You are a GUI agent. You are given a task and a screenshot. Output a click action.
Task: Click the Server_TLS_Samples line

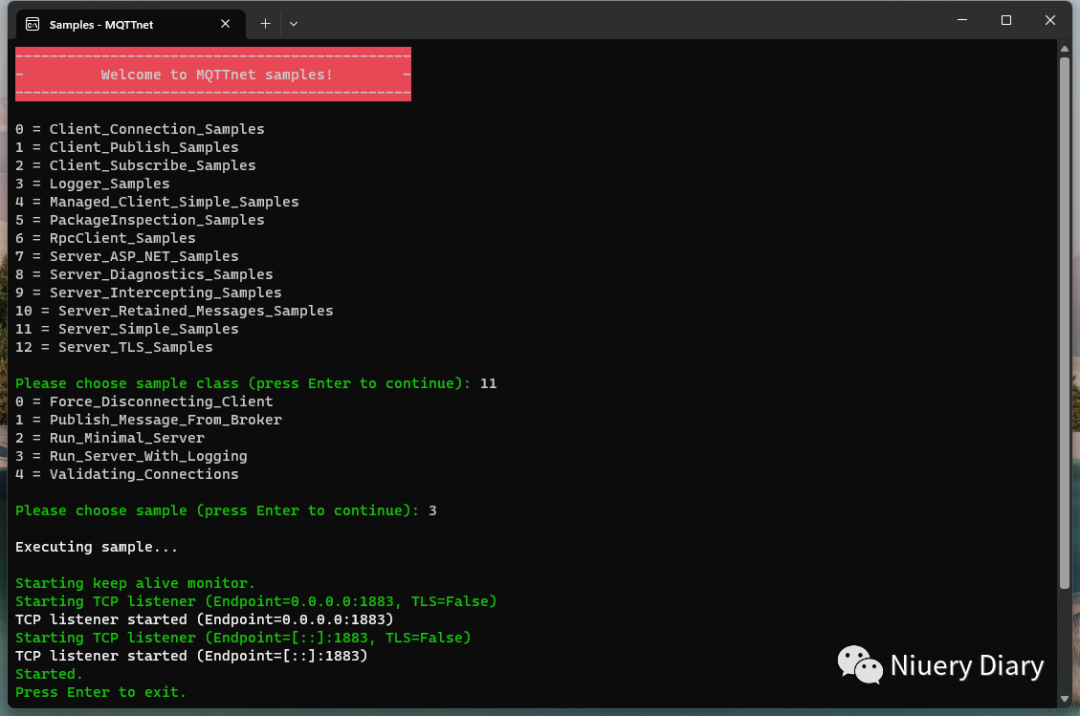coord(114,347)
